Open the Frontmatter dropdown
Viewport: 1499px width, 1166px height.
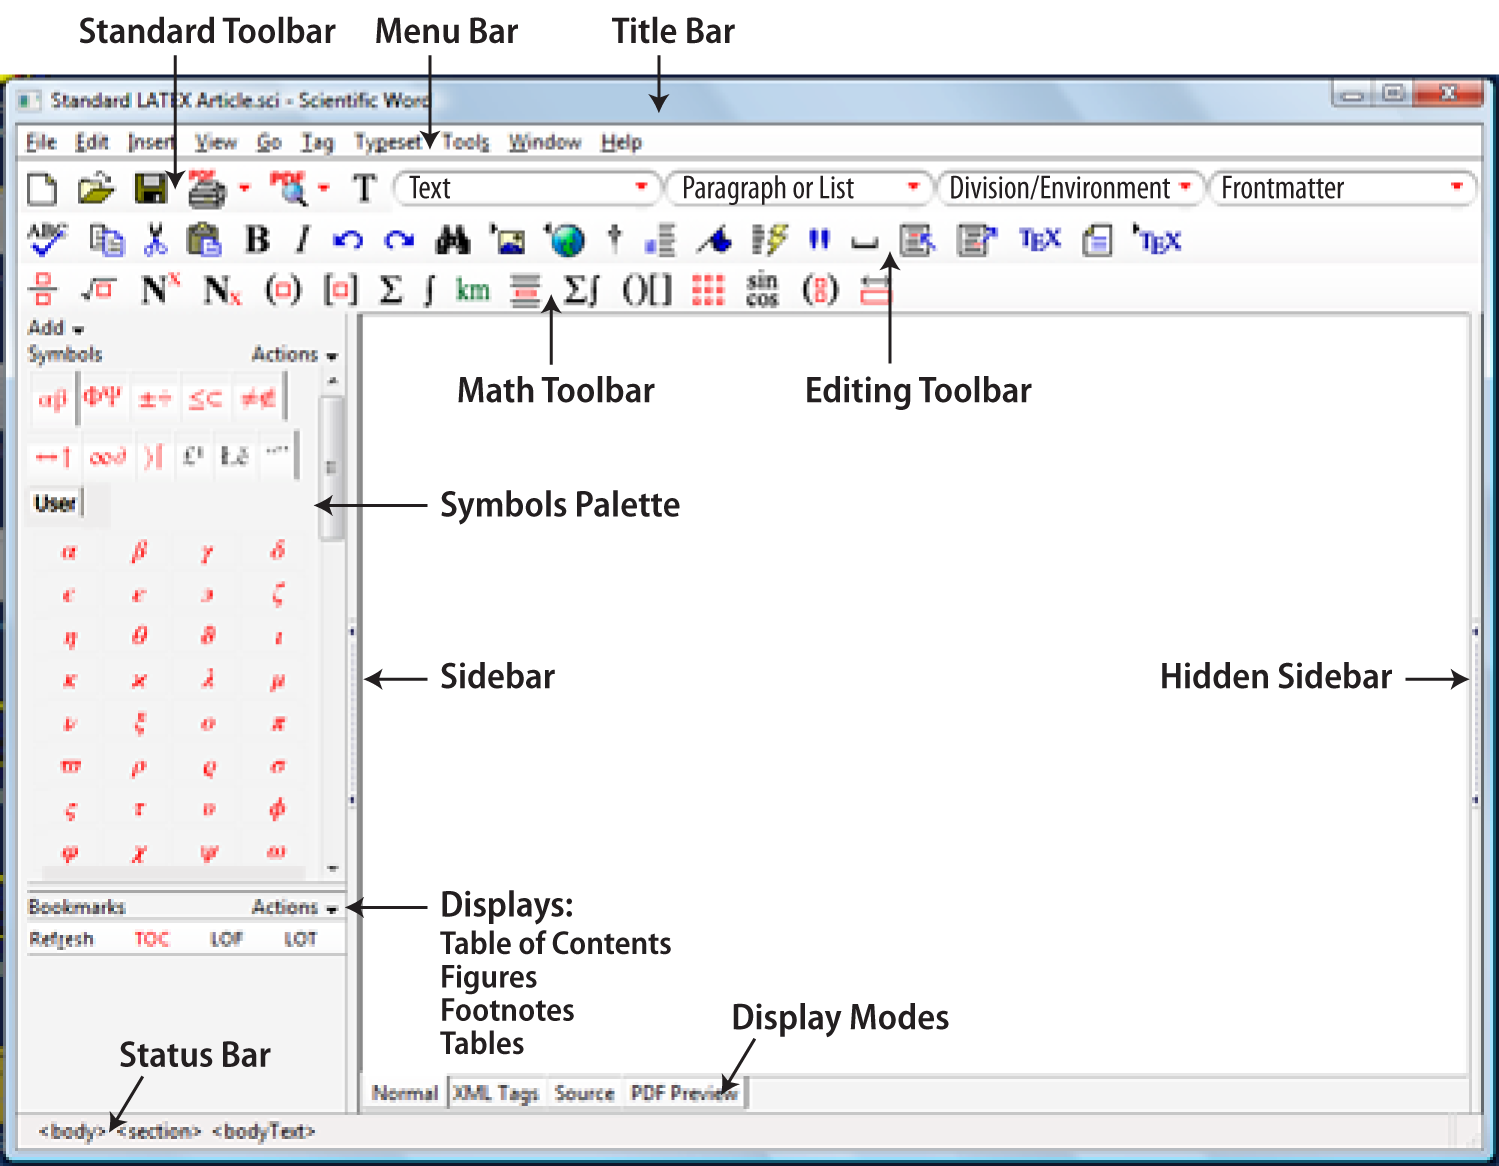pos(1342,188)
